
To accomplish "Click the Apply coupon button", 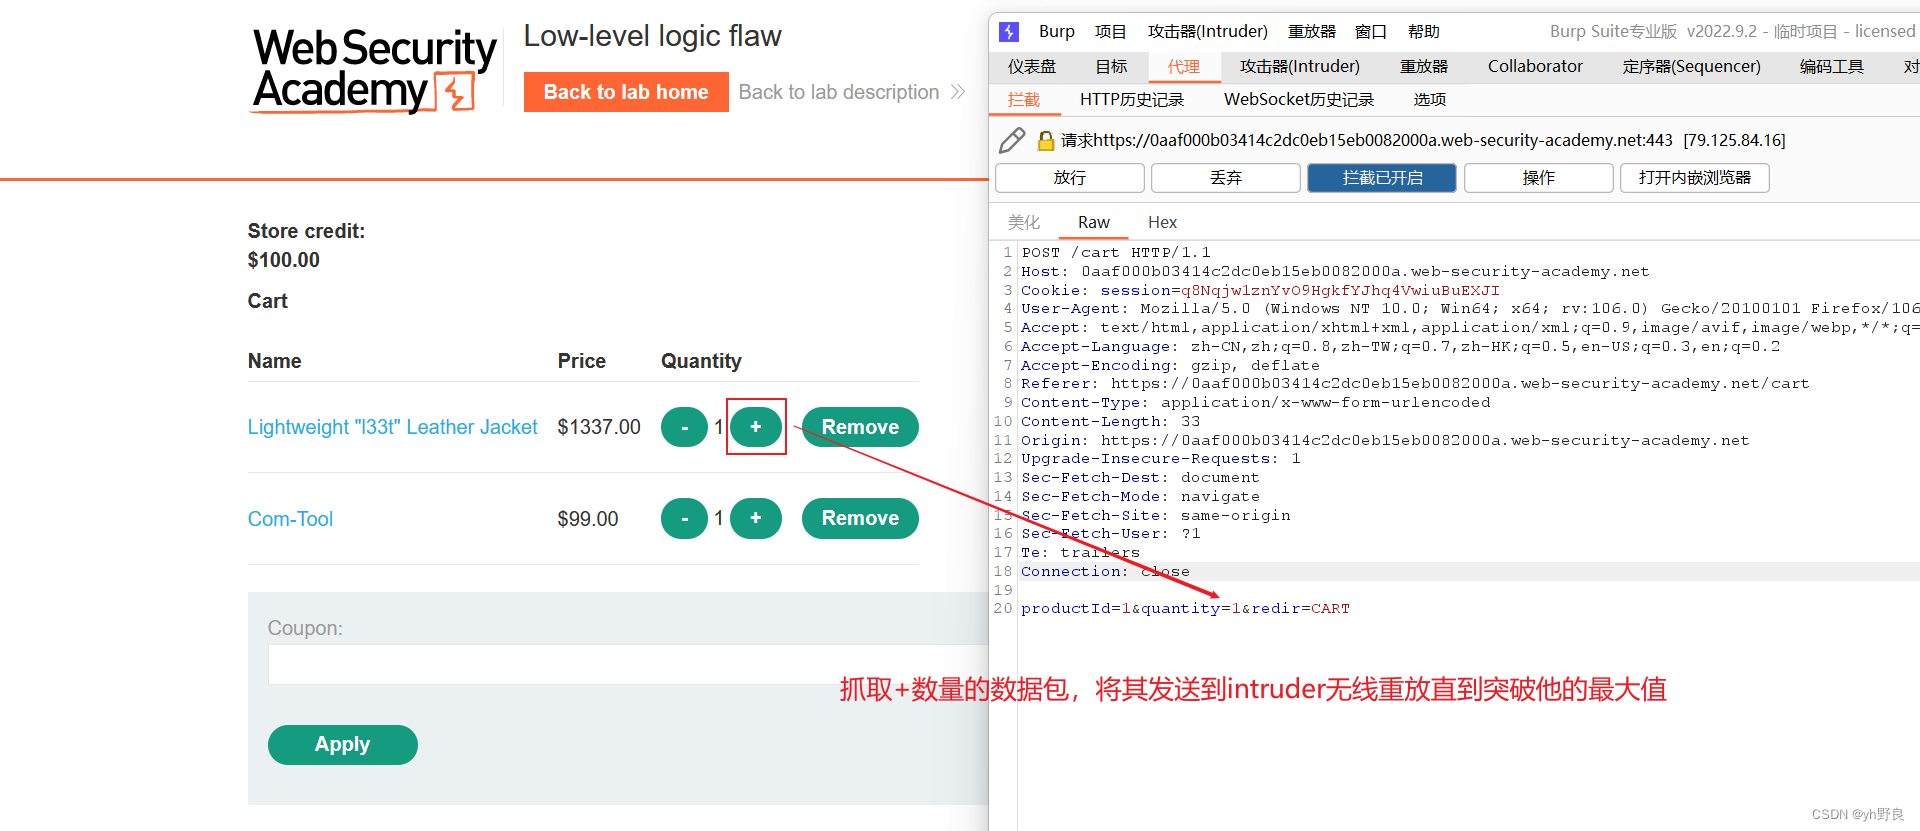I will [x=342, y=745].
